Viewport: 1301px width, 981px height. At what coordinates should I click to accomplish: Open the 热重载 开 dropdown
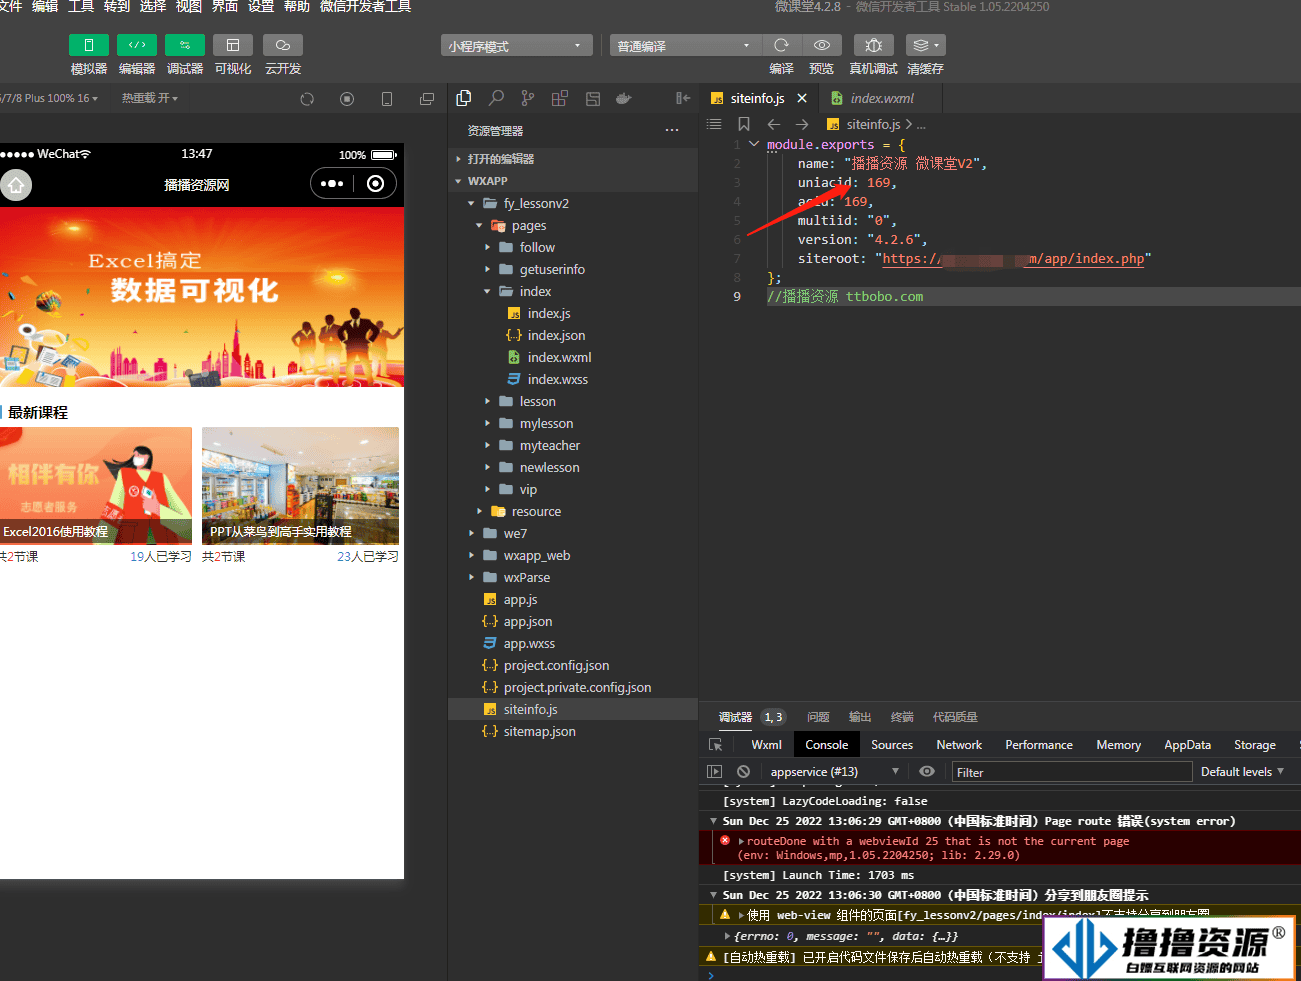[x=150, y=98]
